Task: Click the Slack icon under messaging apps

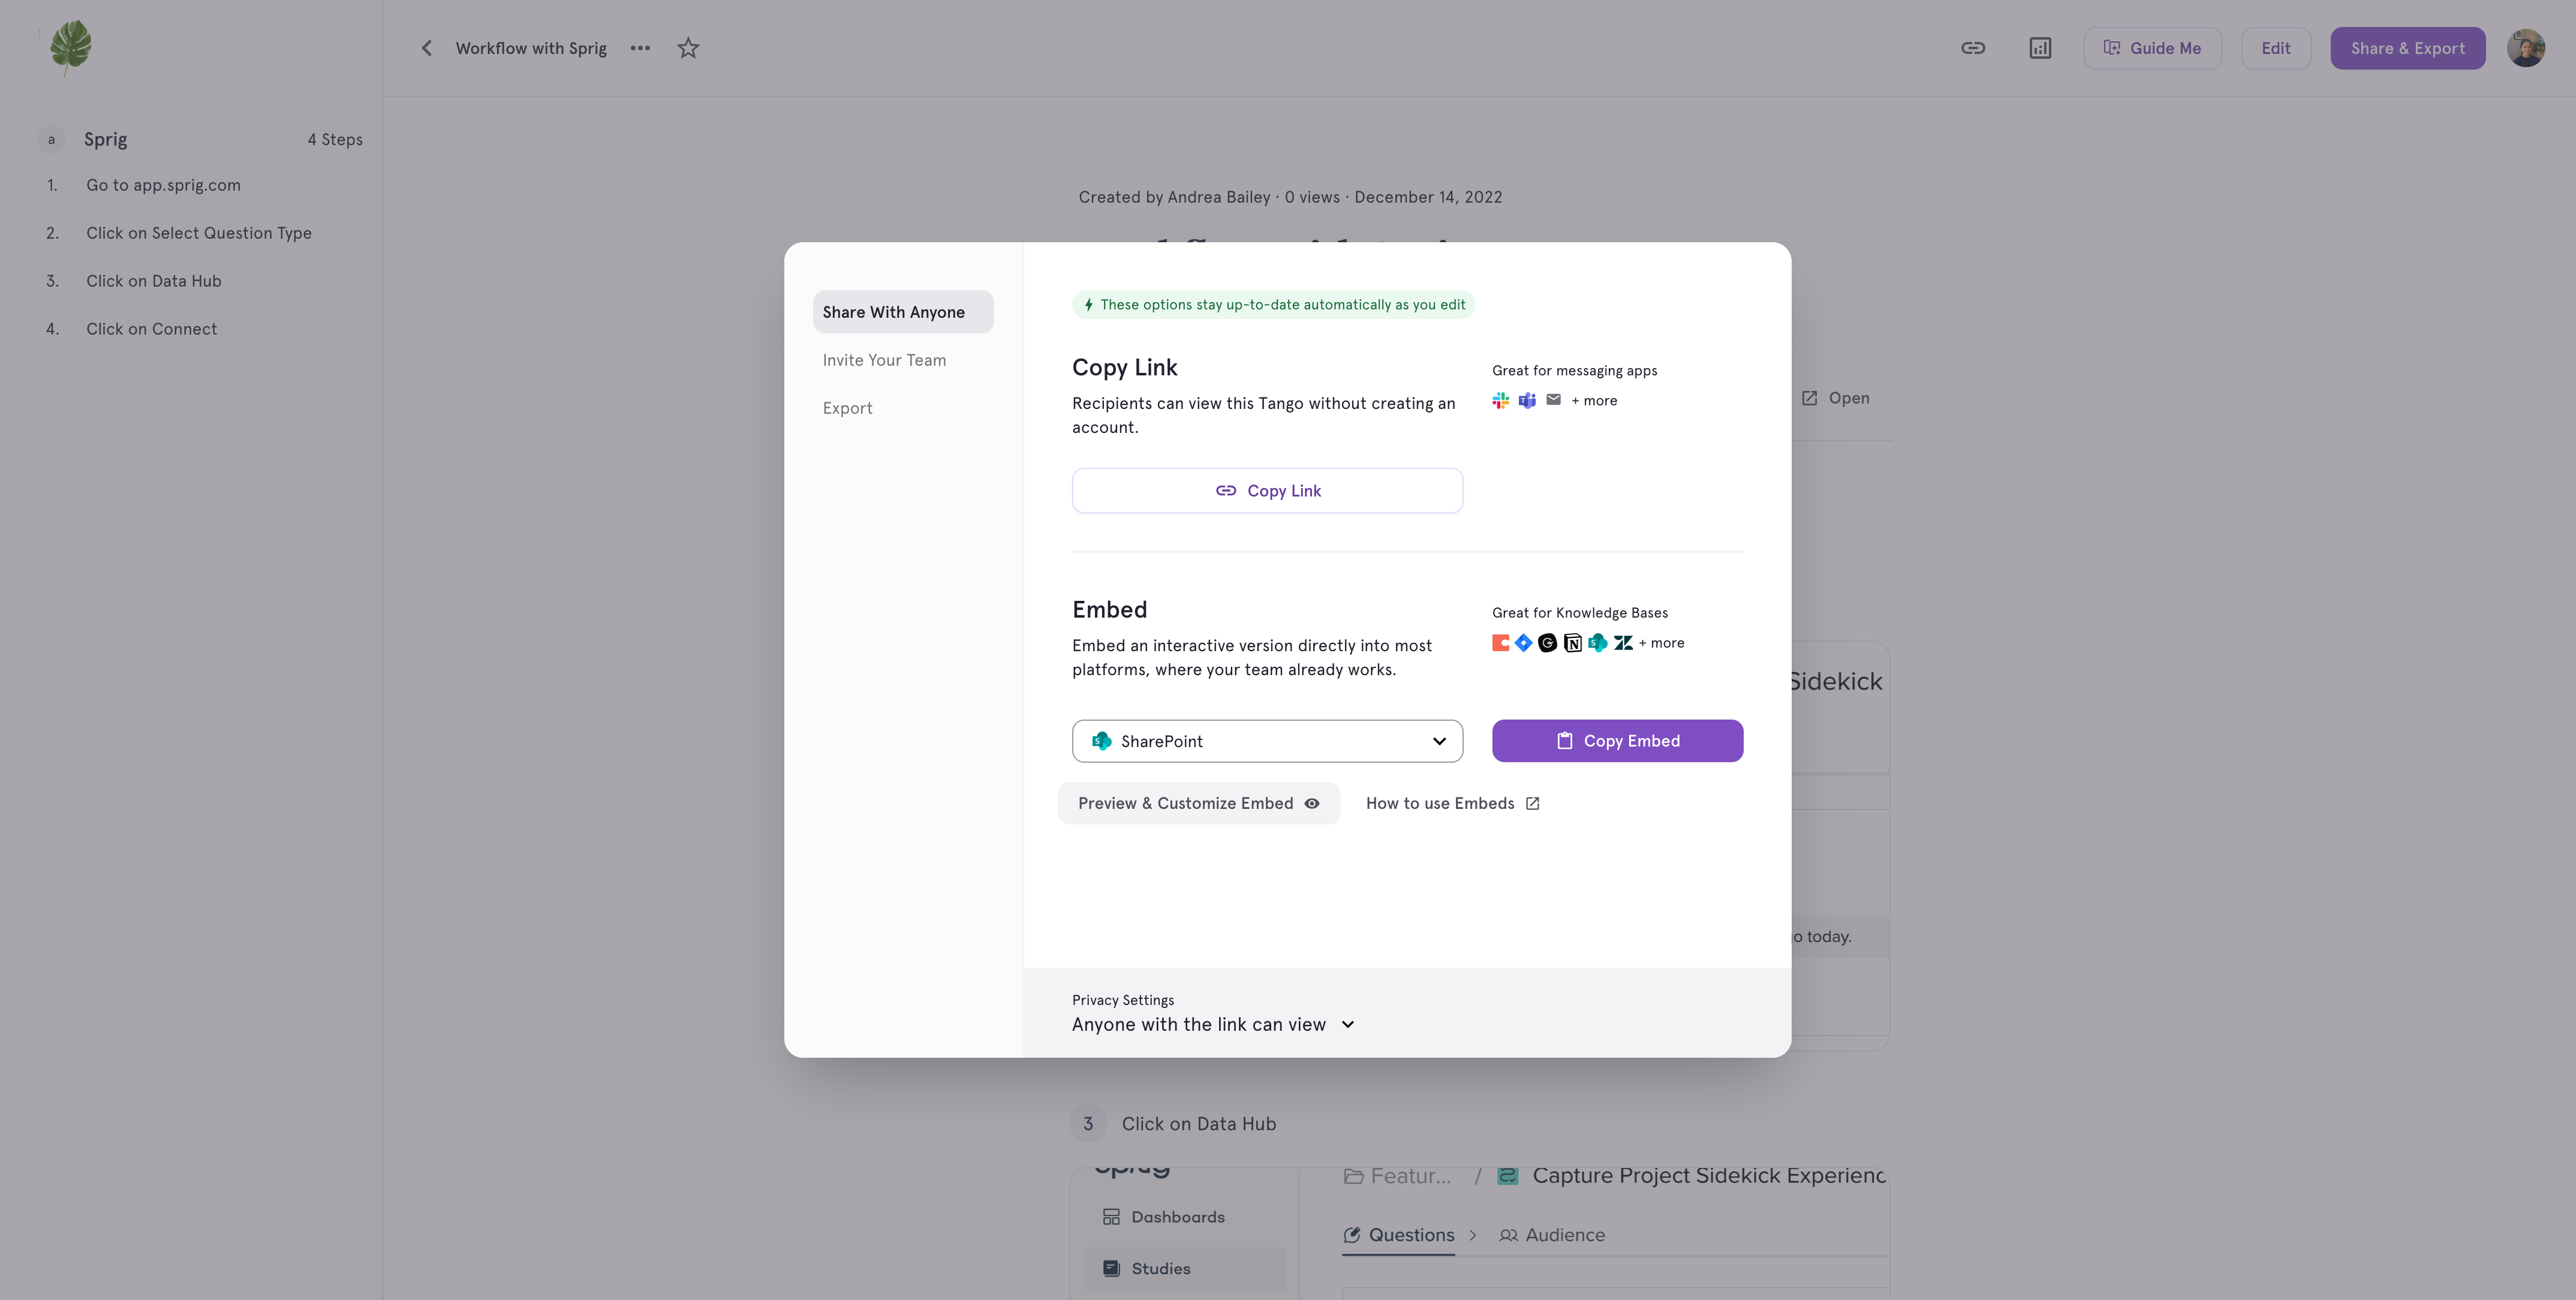Action: click(x=1501, y=400)
